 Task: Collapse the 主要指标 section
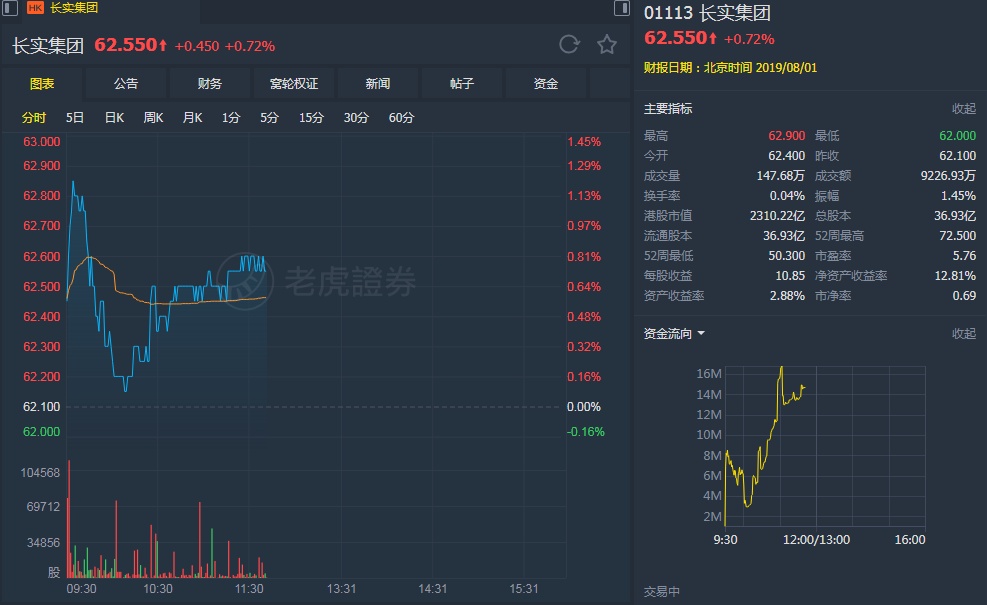point(963,108)
